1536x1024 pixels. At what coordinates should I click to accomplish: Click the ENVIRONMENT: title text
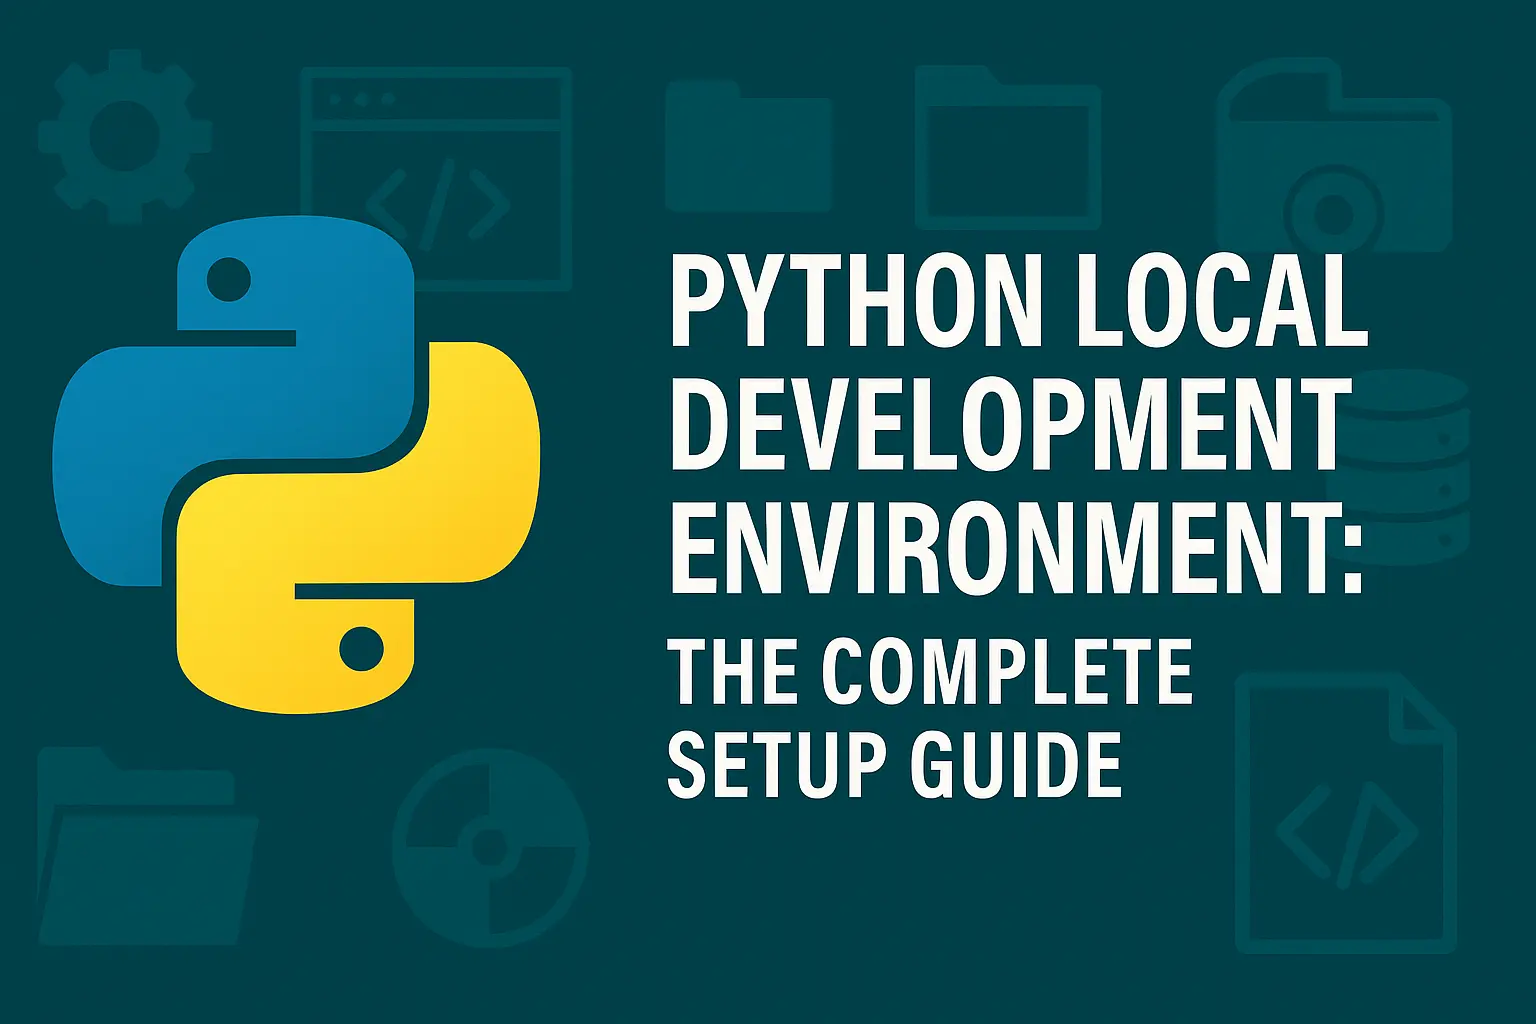coord(1015,550)
